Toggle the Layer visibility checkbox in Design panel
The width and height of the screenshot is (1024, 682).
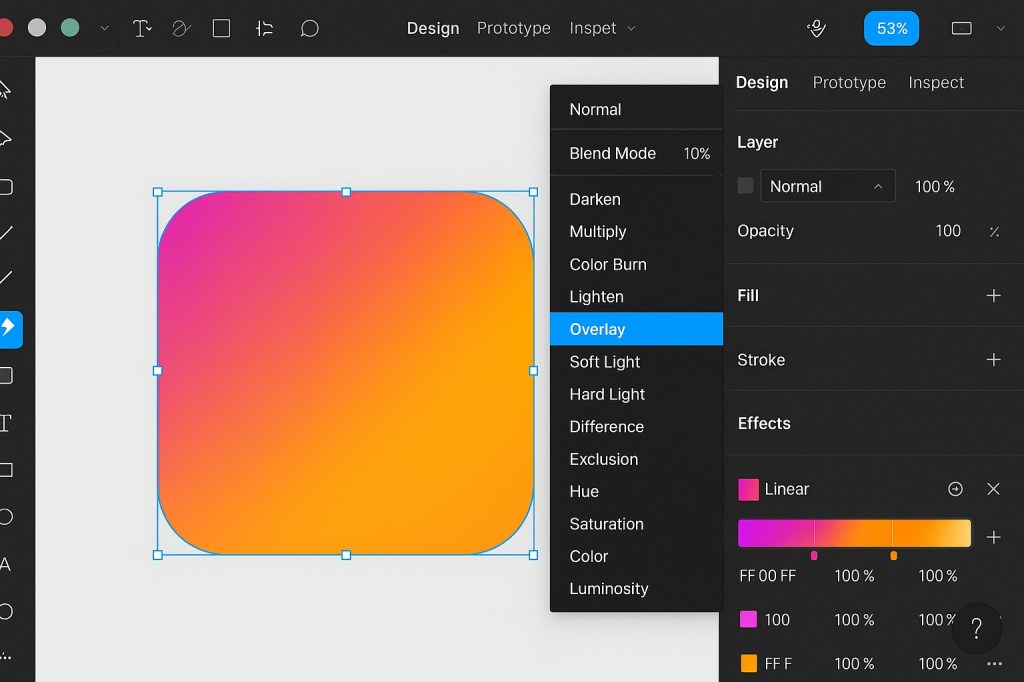coord(745,185)
